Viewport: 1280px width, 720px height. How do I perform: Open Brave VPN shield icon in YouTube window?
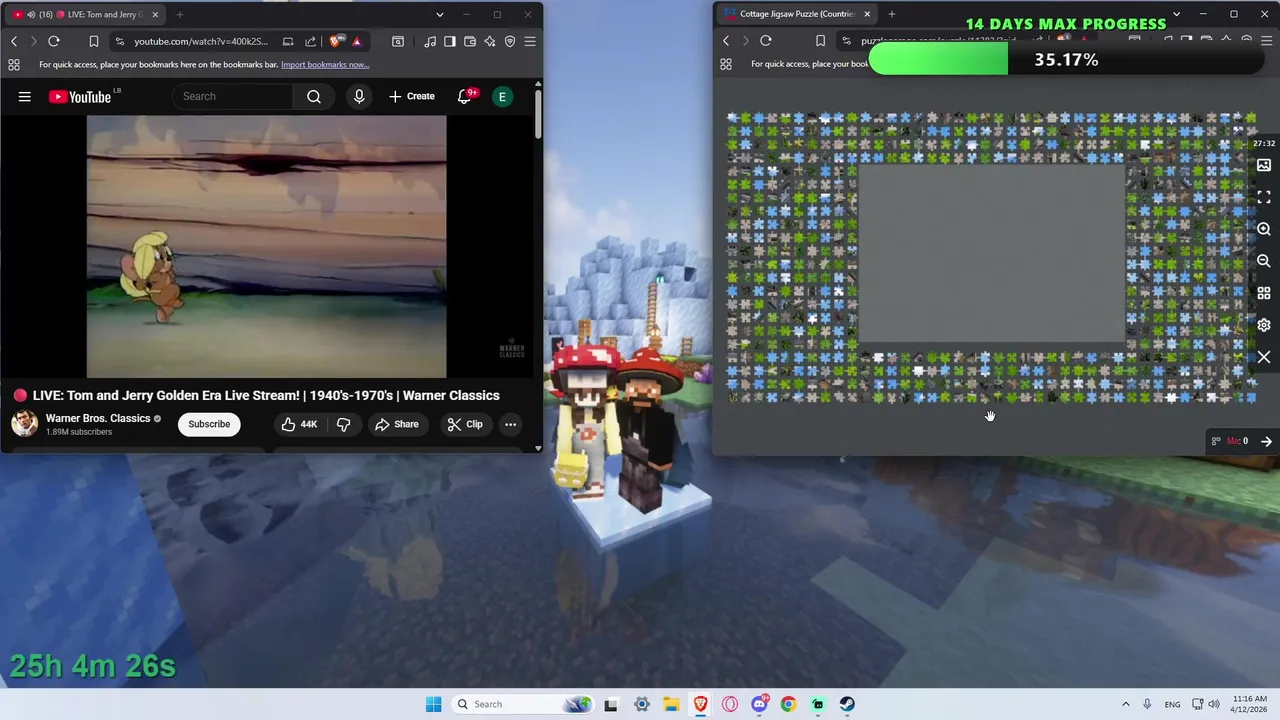(x=510, y=41)
